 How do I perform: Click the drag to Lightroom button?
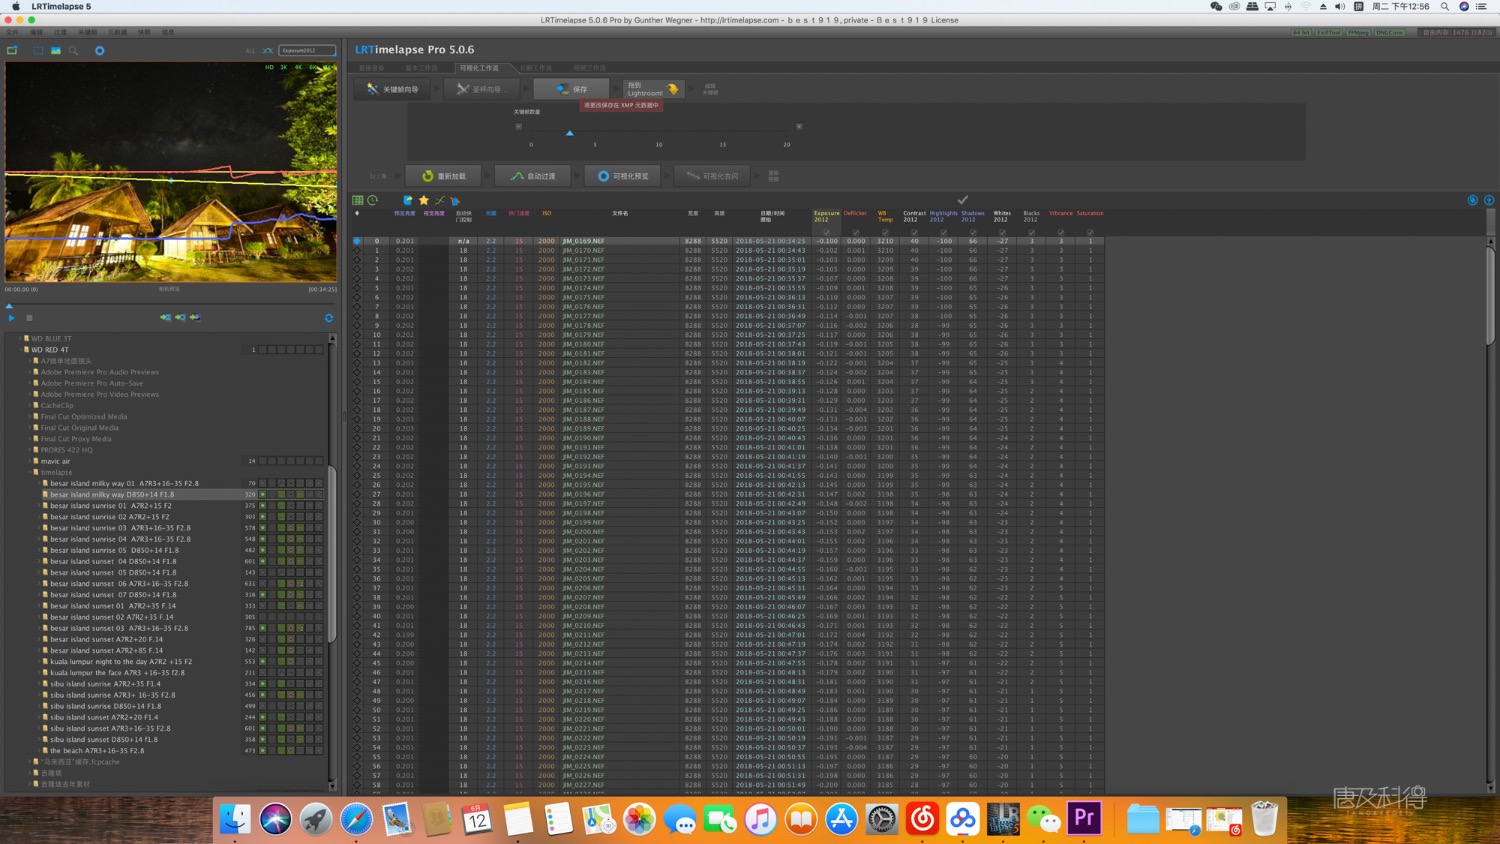coord(652,89)
